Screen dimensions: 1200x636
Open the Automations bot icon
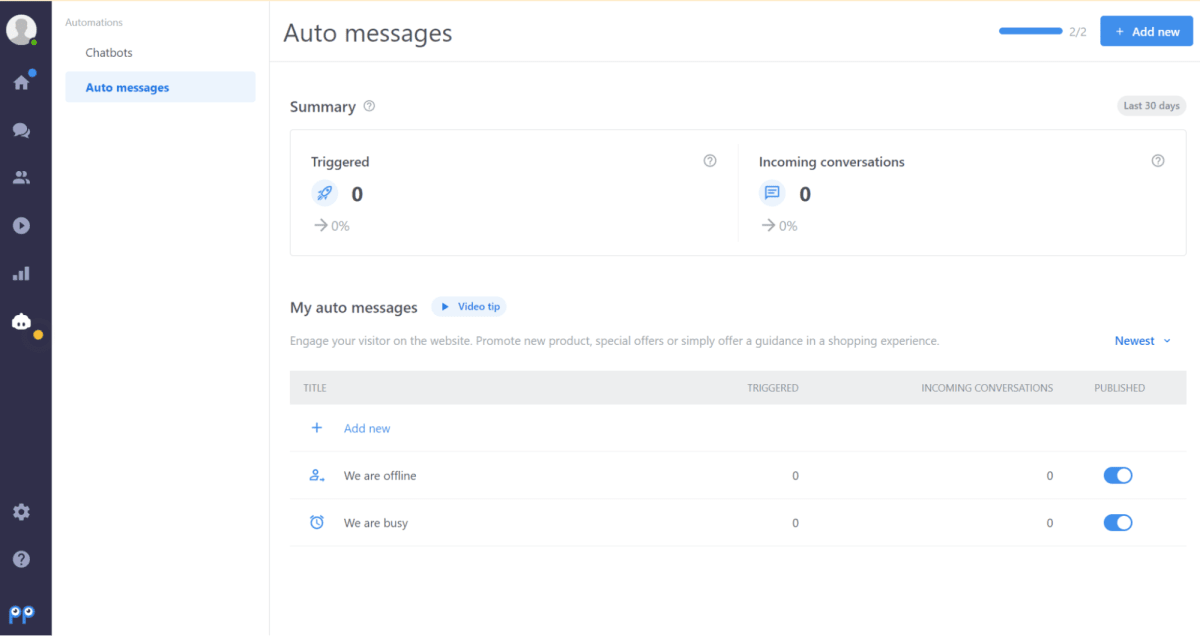21,321
